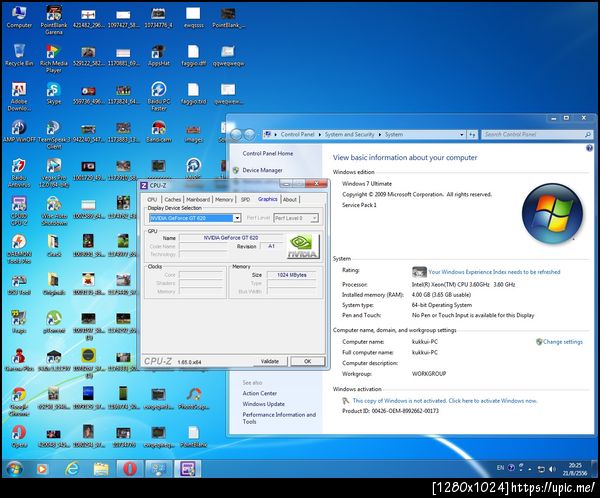The width and height of the screenshot is (600, 498).
Task: Click the GPU Name field value
Action: 231,238
